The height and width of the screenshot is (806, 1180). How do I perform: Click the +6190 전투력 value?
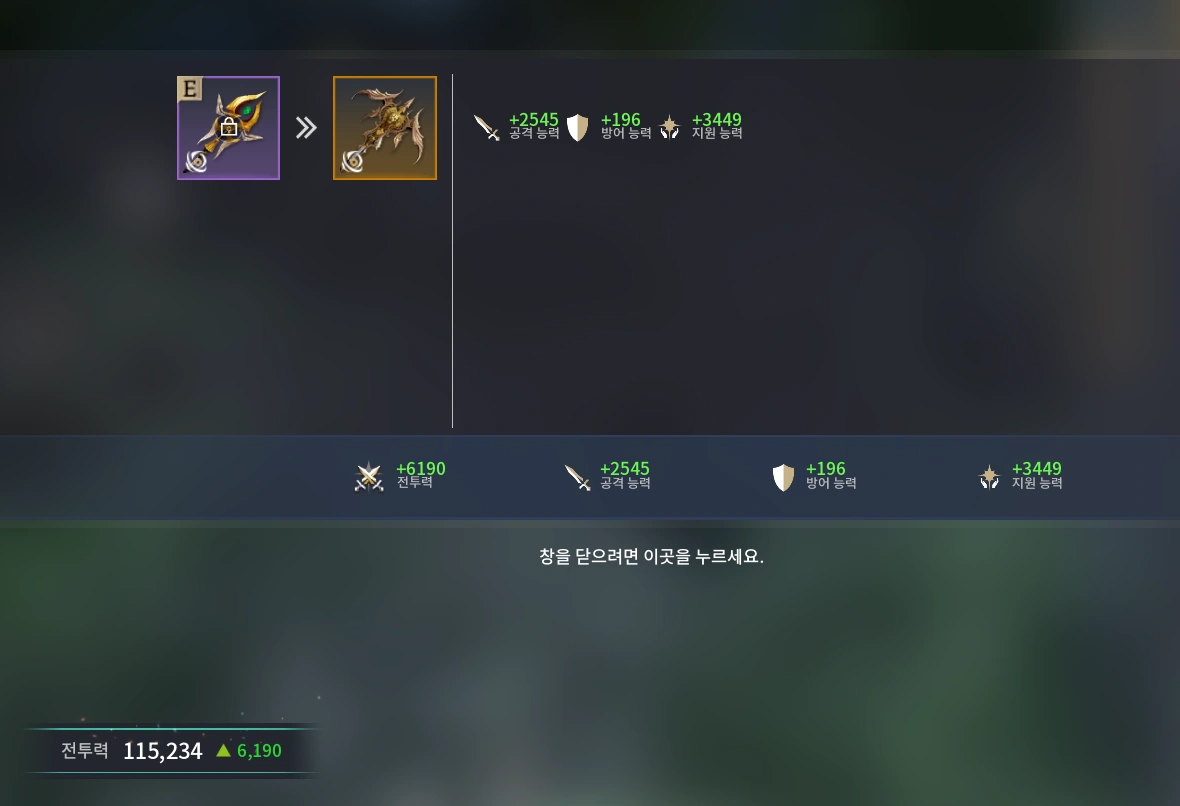click(421, 475)
